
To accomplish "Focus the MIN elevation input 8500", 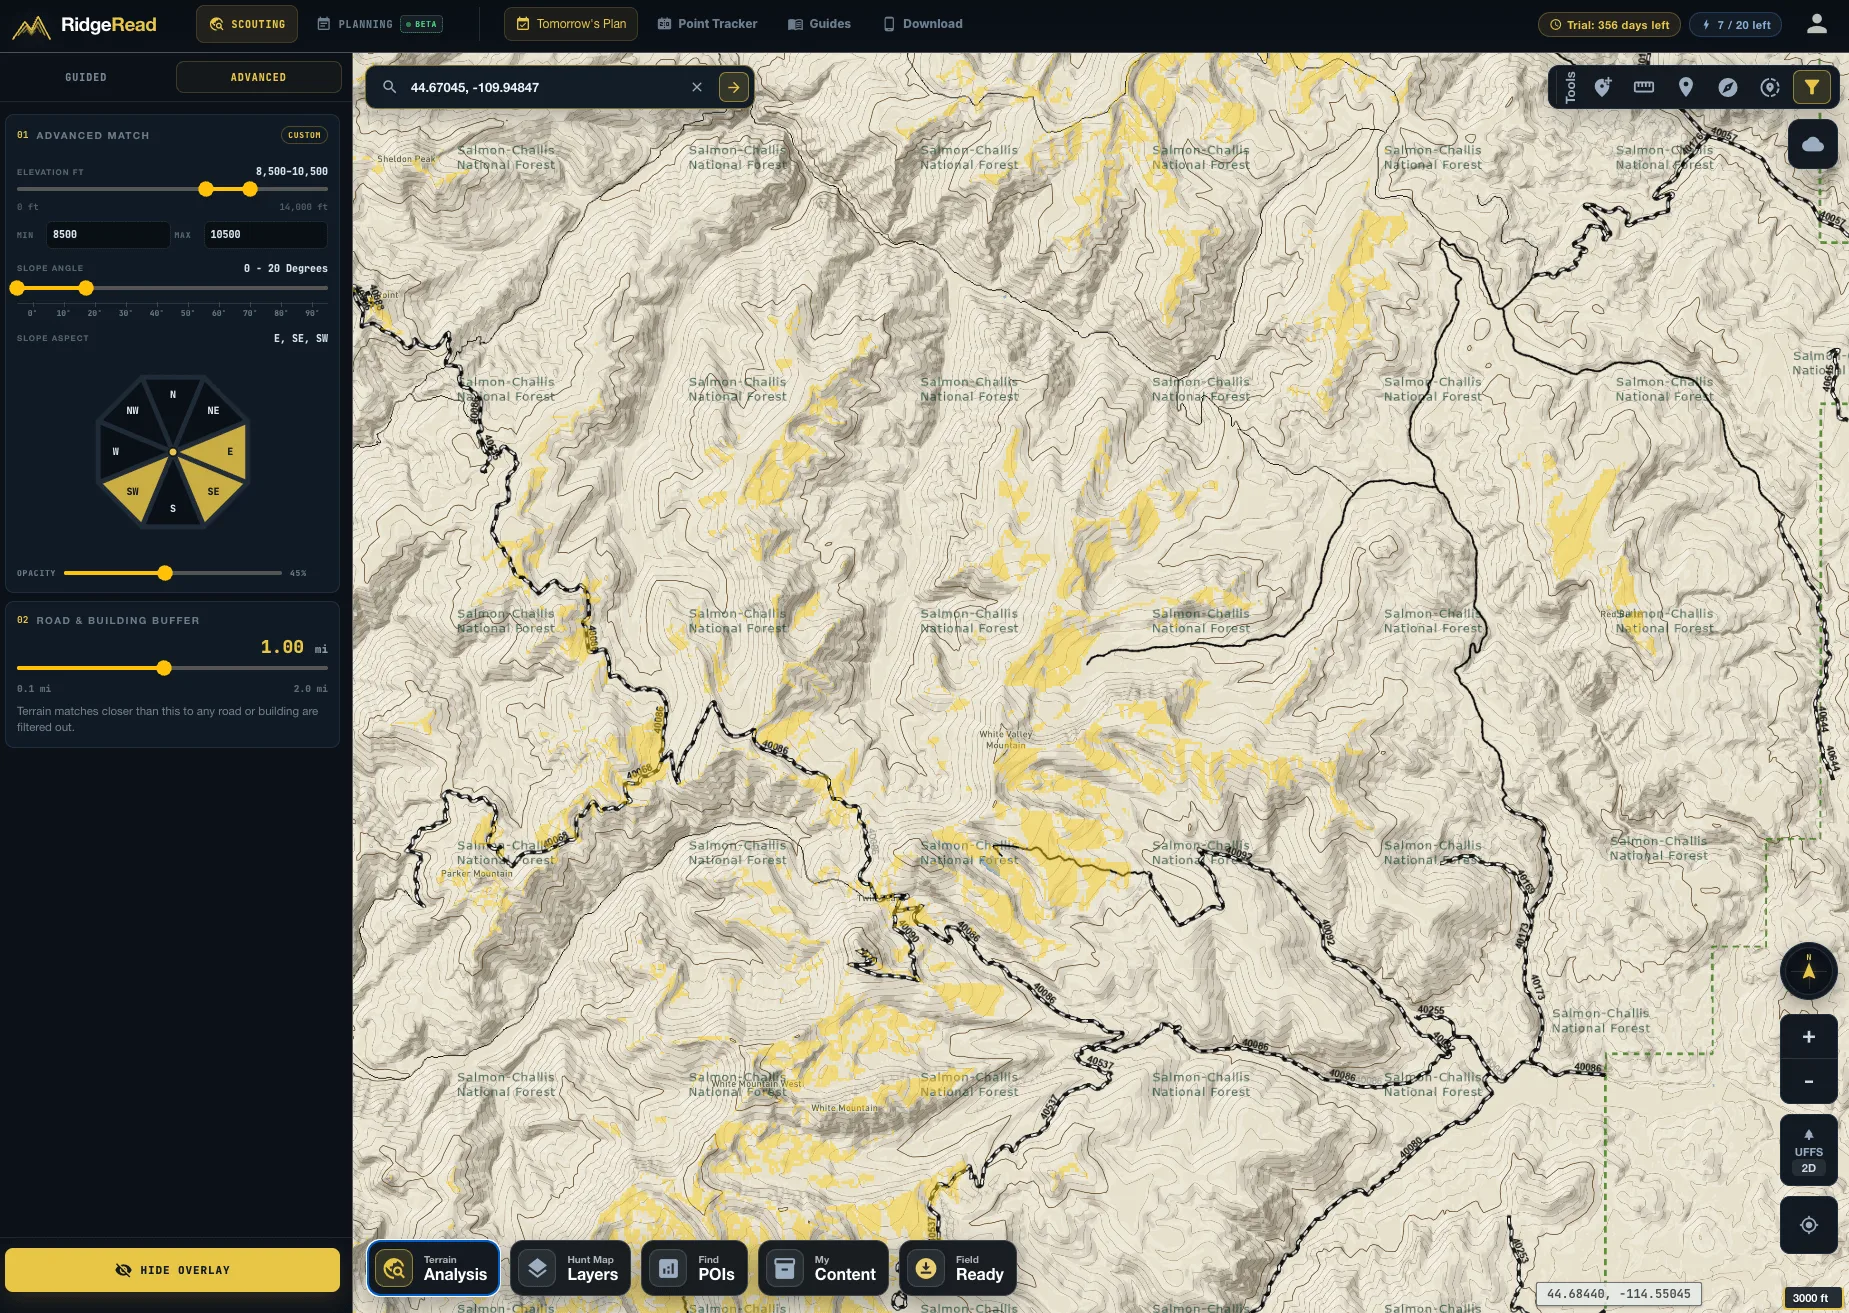I will pos(107,235).
